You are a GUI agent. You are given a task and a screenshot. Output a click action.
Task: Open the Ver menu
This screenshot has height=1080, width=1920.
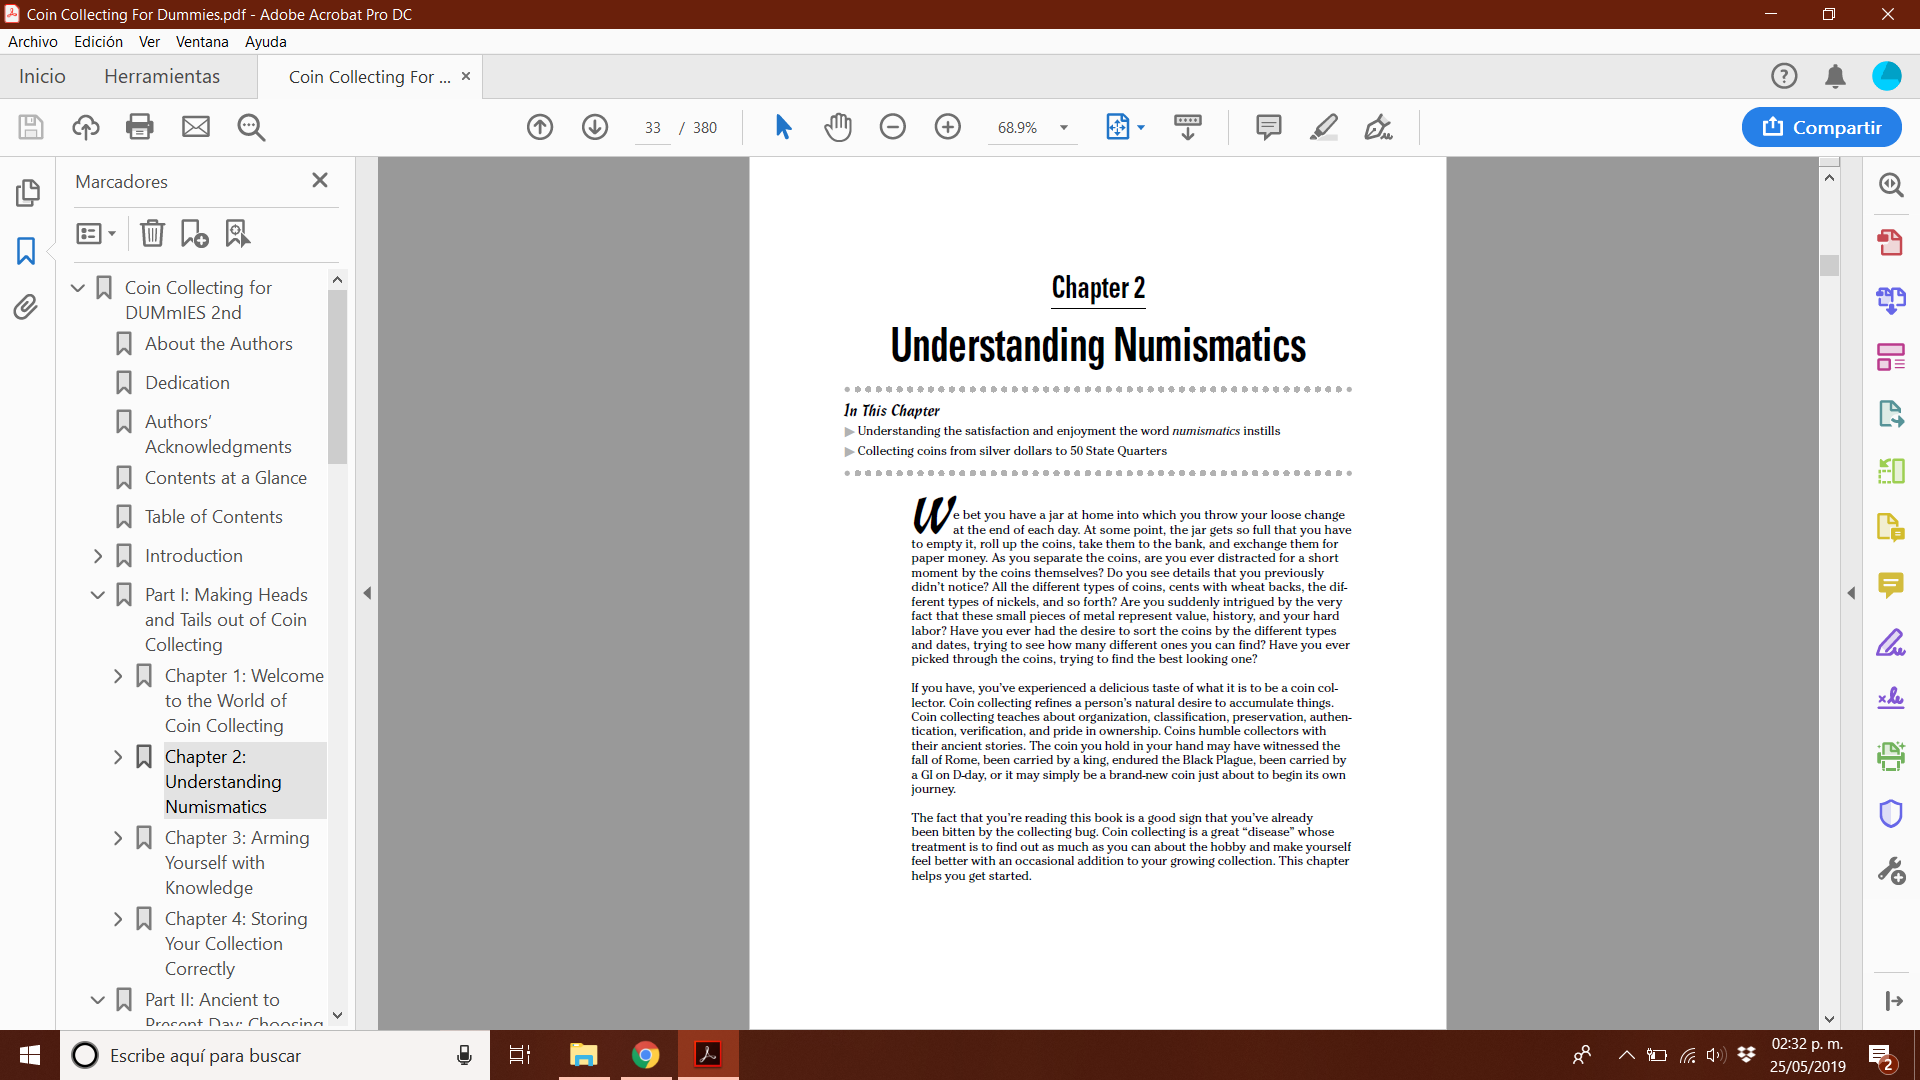tap(149, 41)
